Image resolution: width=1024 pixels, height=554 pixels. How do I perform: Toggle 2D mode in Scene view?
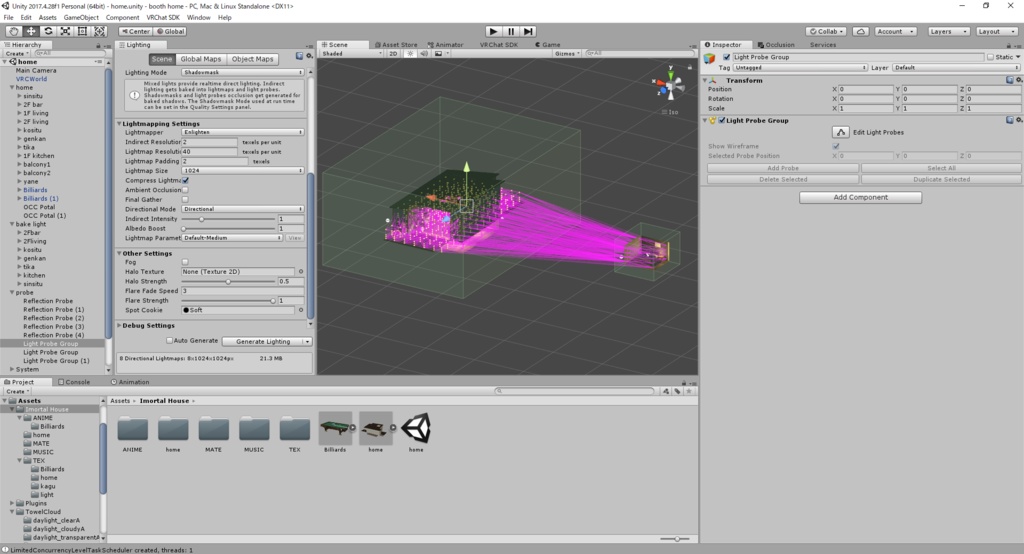coord(393,53)
